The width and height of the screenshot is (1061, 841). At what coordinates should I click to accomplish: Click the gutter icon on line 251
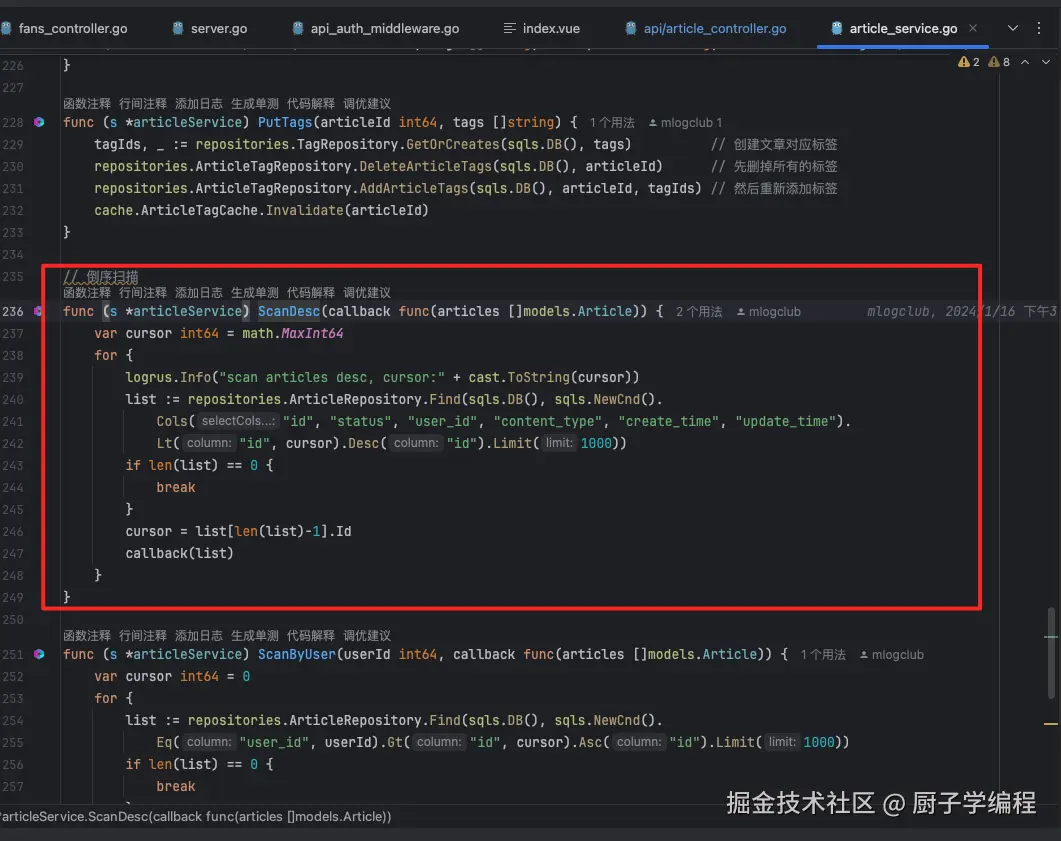tap(39, 654)
